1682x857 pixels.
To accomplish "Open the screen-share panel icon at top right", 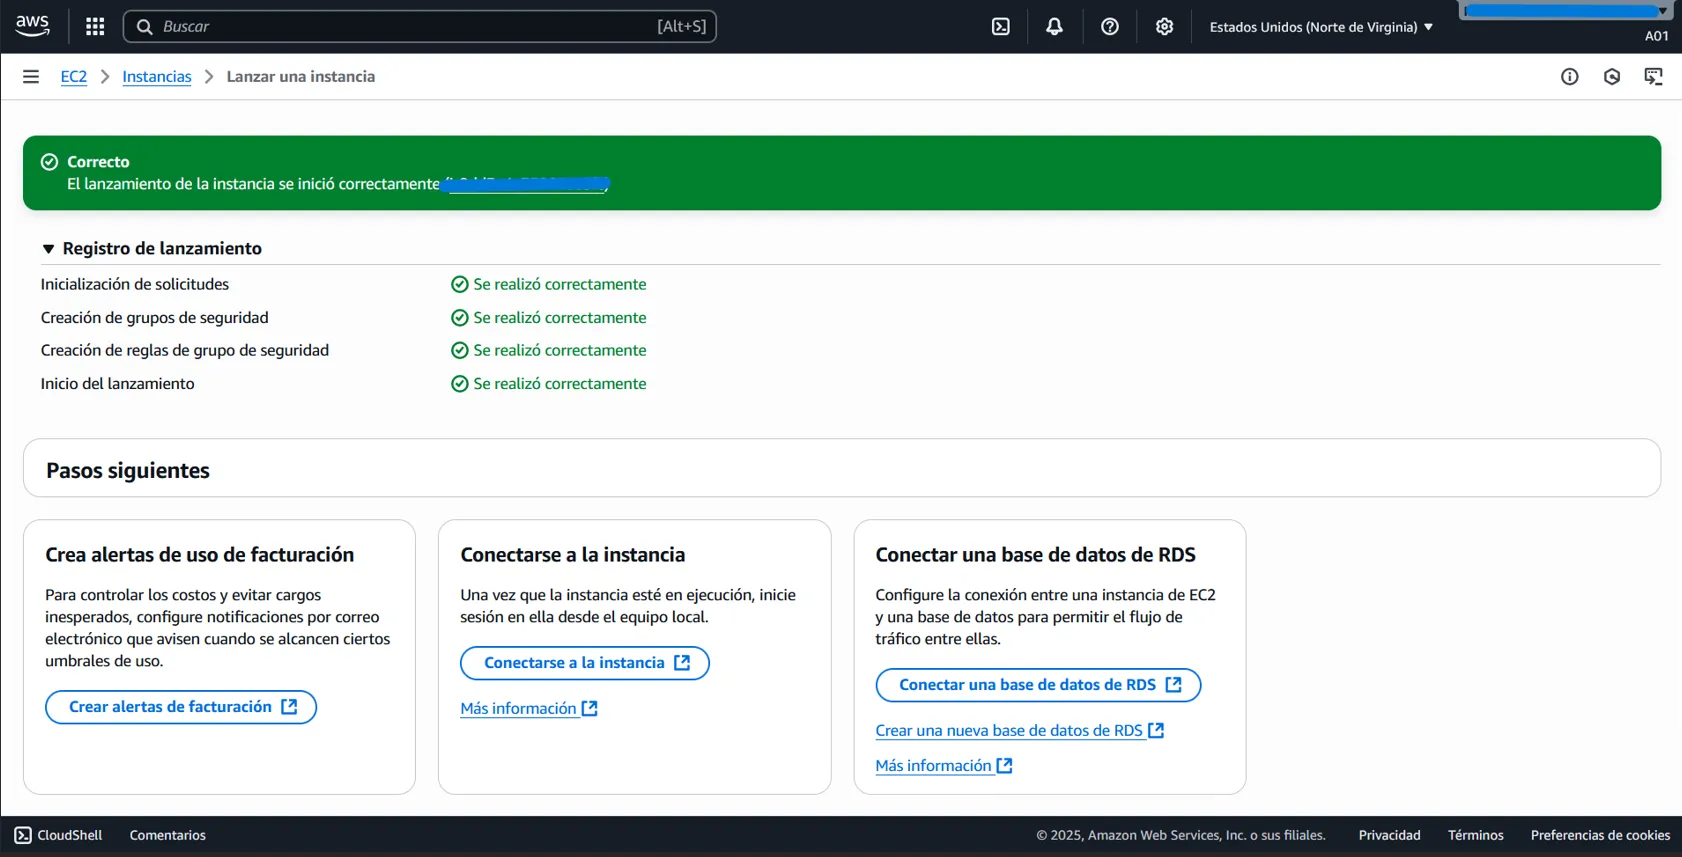I will pos(1653,77).
